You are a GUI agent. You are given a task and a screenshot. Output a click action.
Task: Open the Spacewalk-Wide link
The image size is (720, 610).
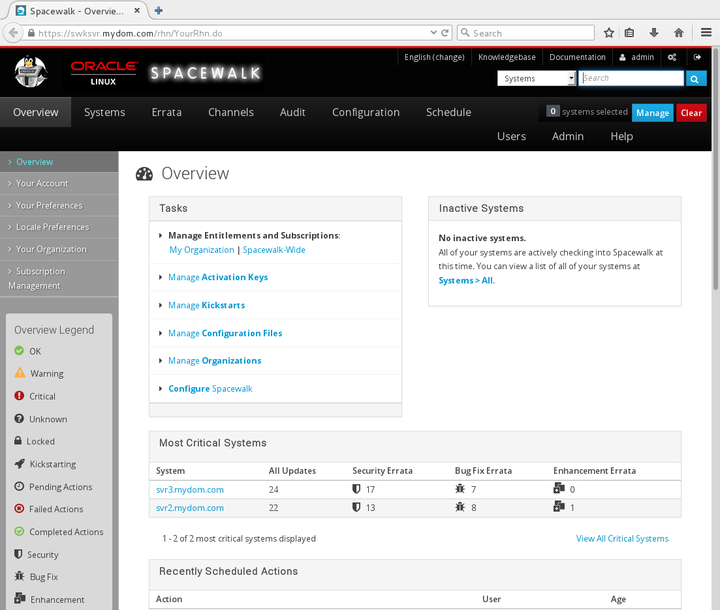(274, 249)
